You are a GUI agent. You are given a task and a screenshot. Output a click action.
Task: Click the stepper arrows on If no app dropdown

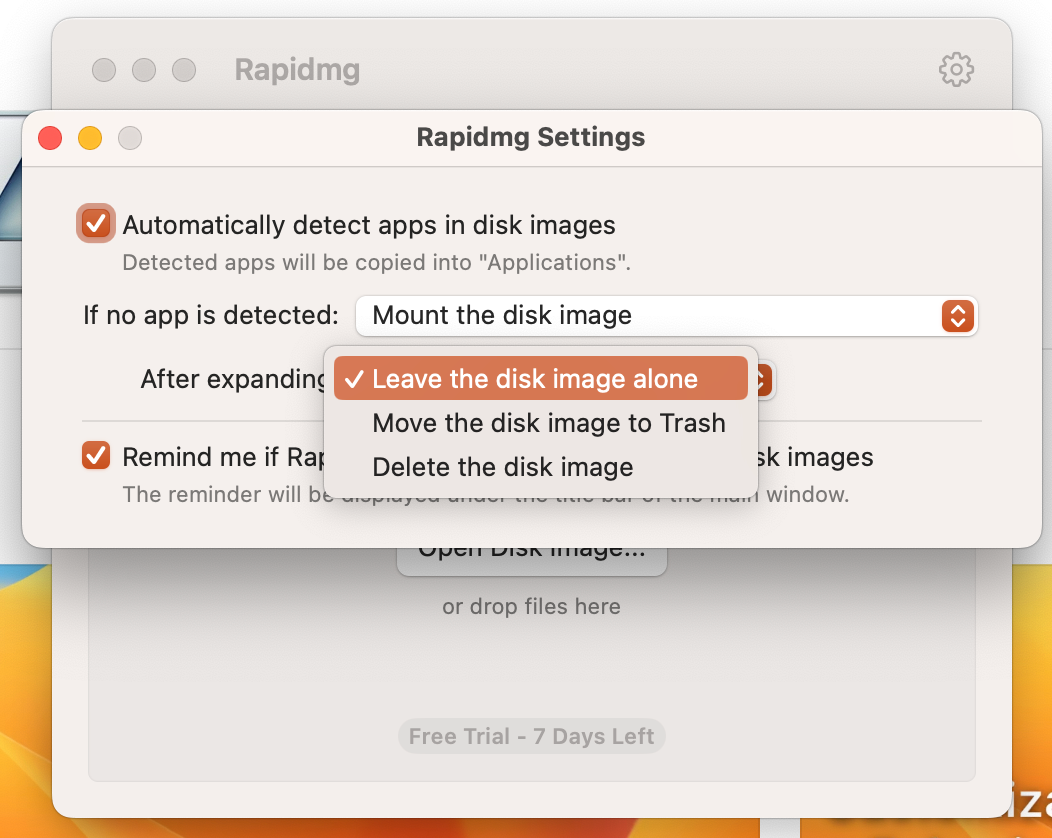[957, 315]
